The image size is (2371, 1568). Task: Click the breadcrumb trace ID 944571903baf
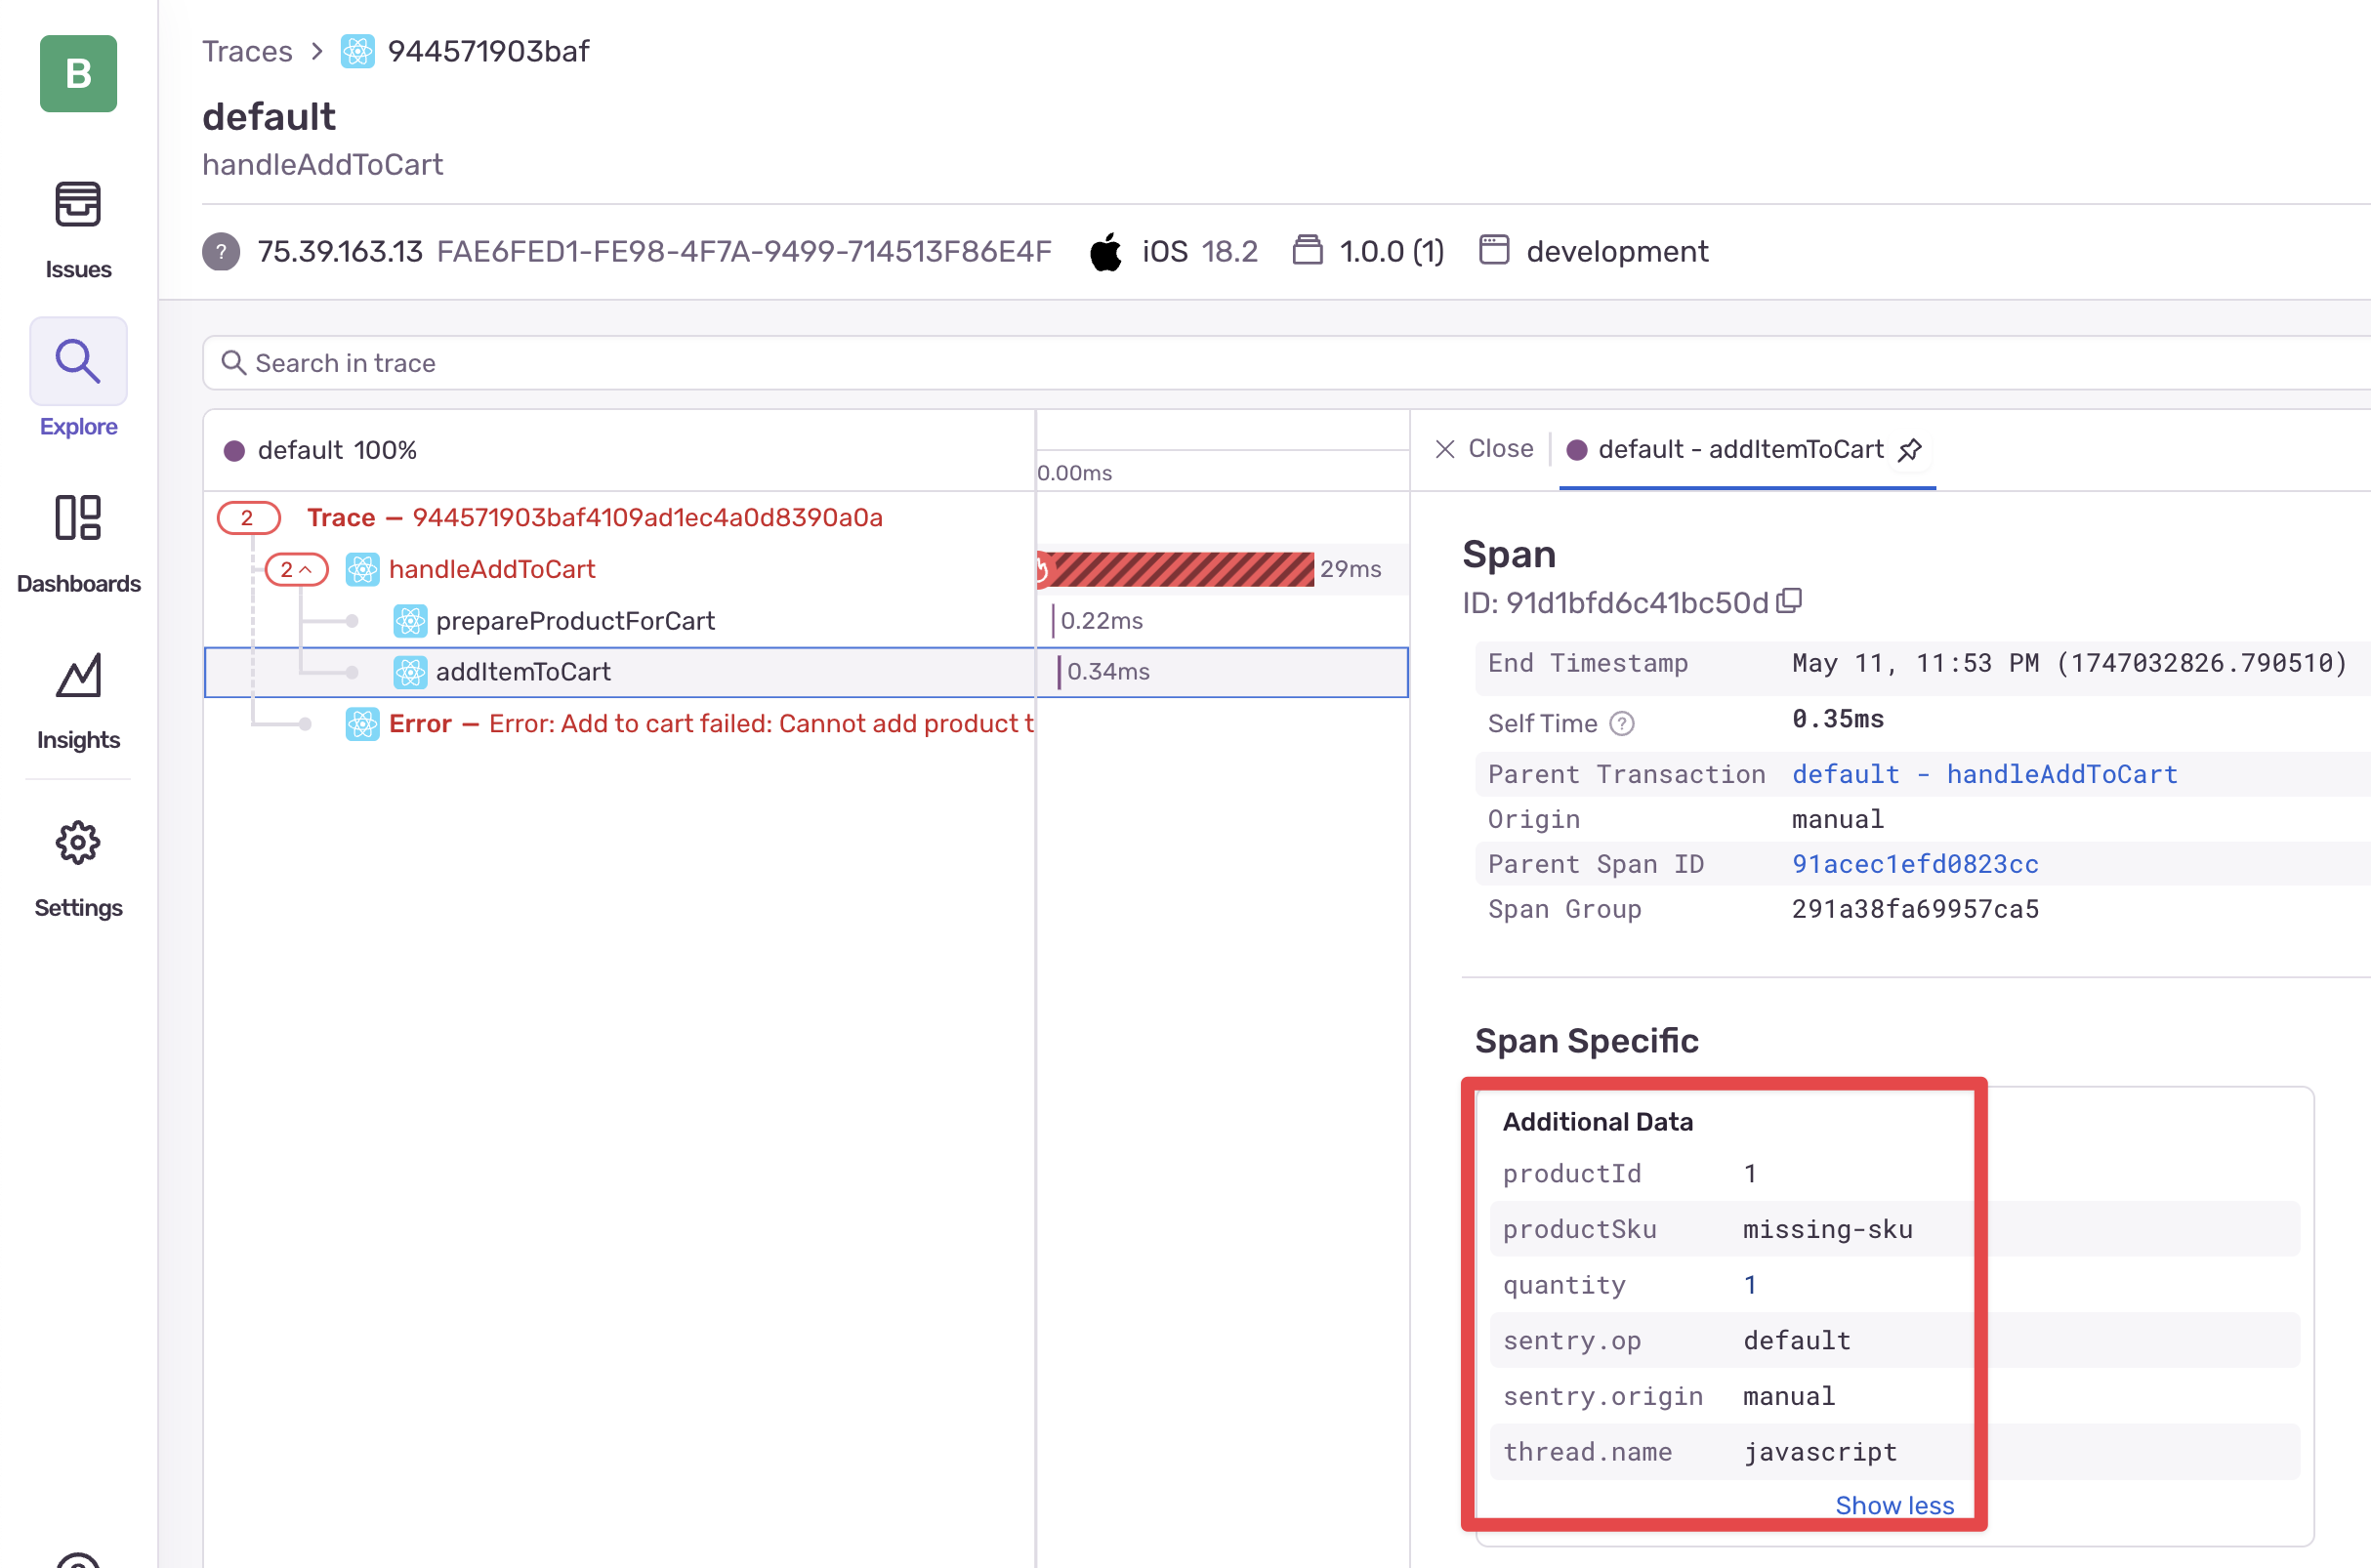(x=488, y=51)
